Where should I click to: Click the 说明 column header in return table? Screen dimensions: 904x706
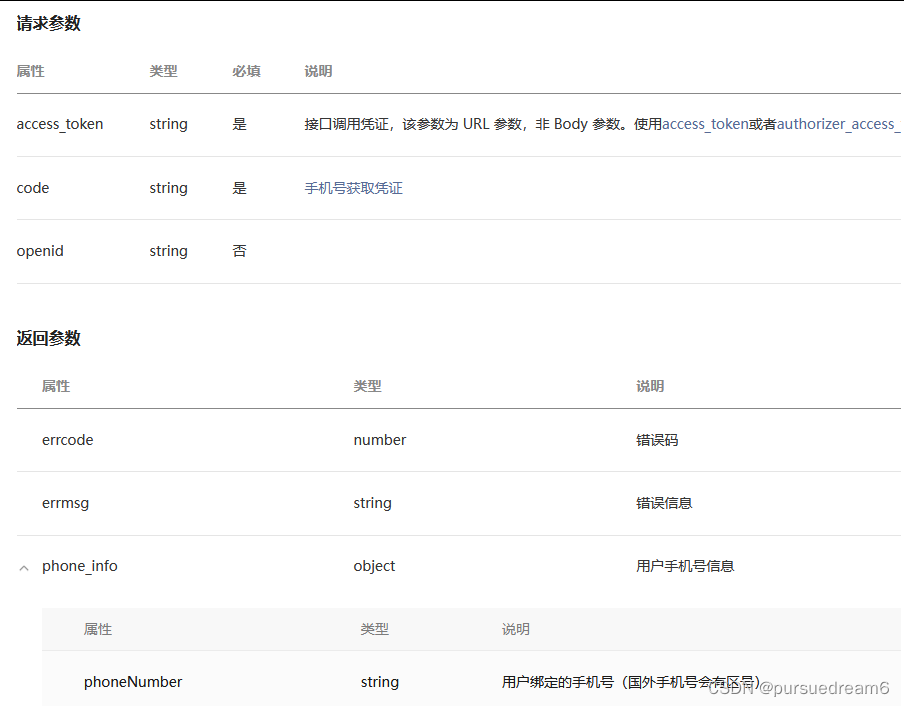pyautogui.click(x=649, y=386)
